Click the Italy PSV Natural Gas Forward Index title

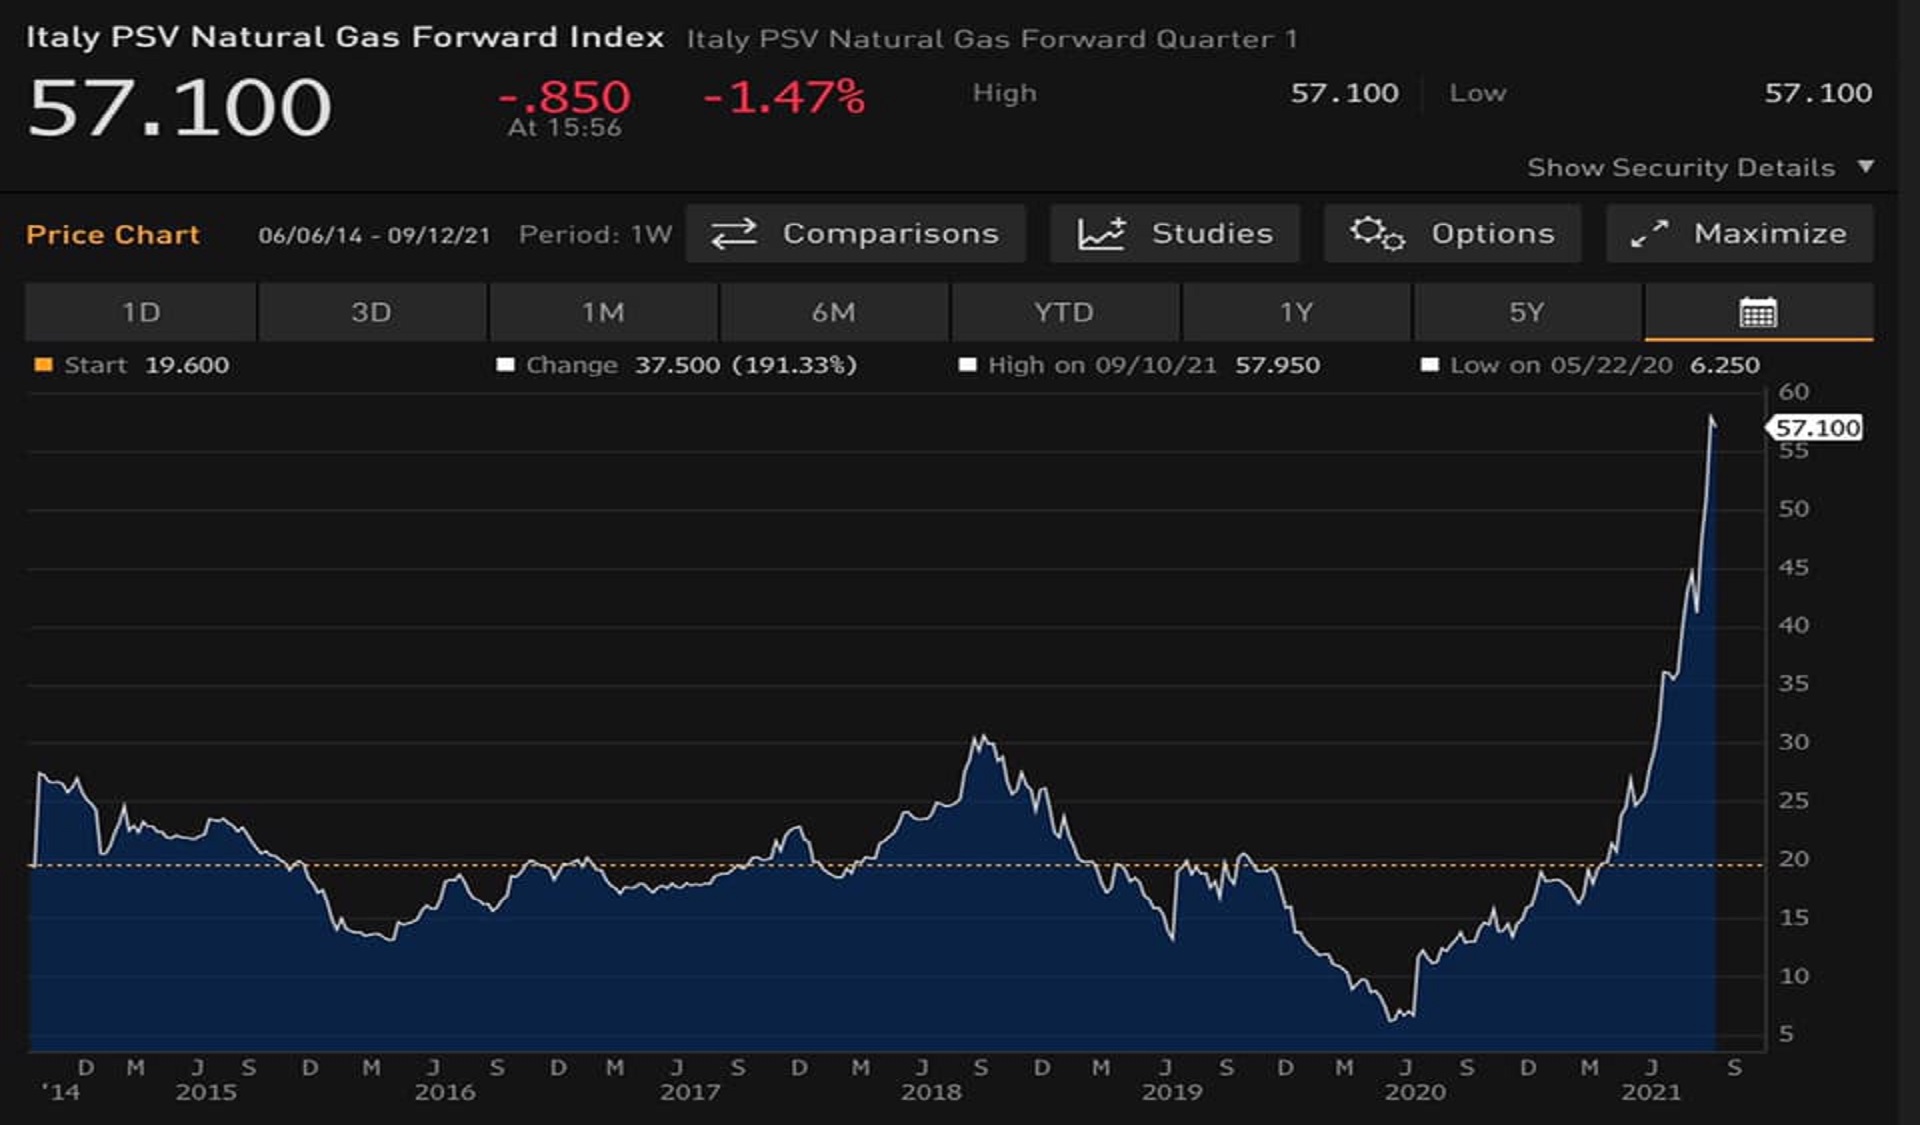(345, 37)
